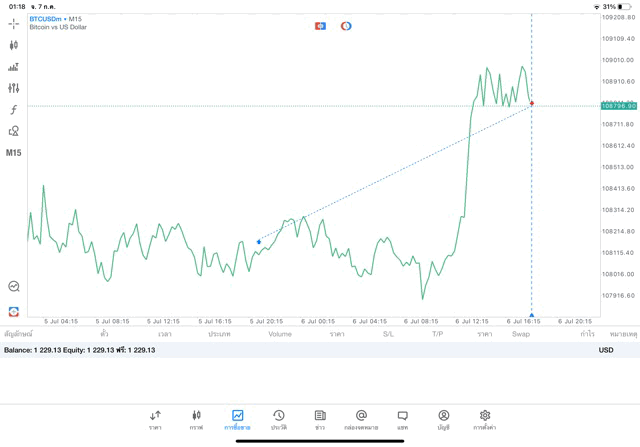
Task: Open the History (ประวัติ) tab
Action: click(x=279, y=419)
